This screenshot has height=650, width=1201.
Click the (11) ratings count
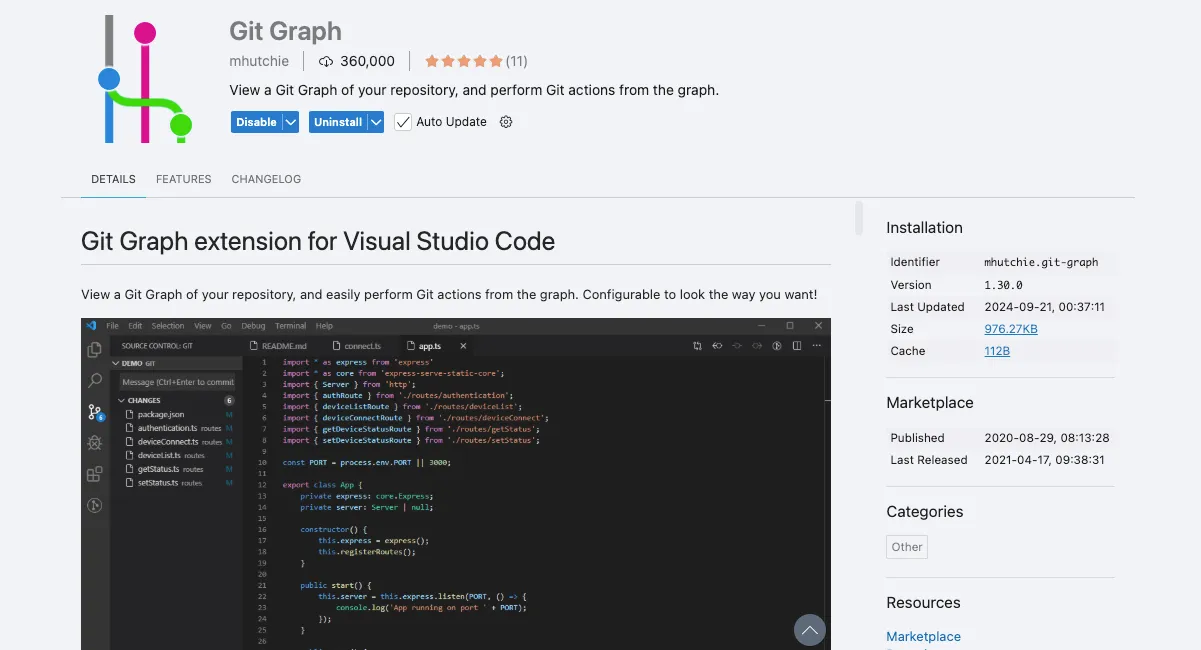[x=516, y=61]
